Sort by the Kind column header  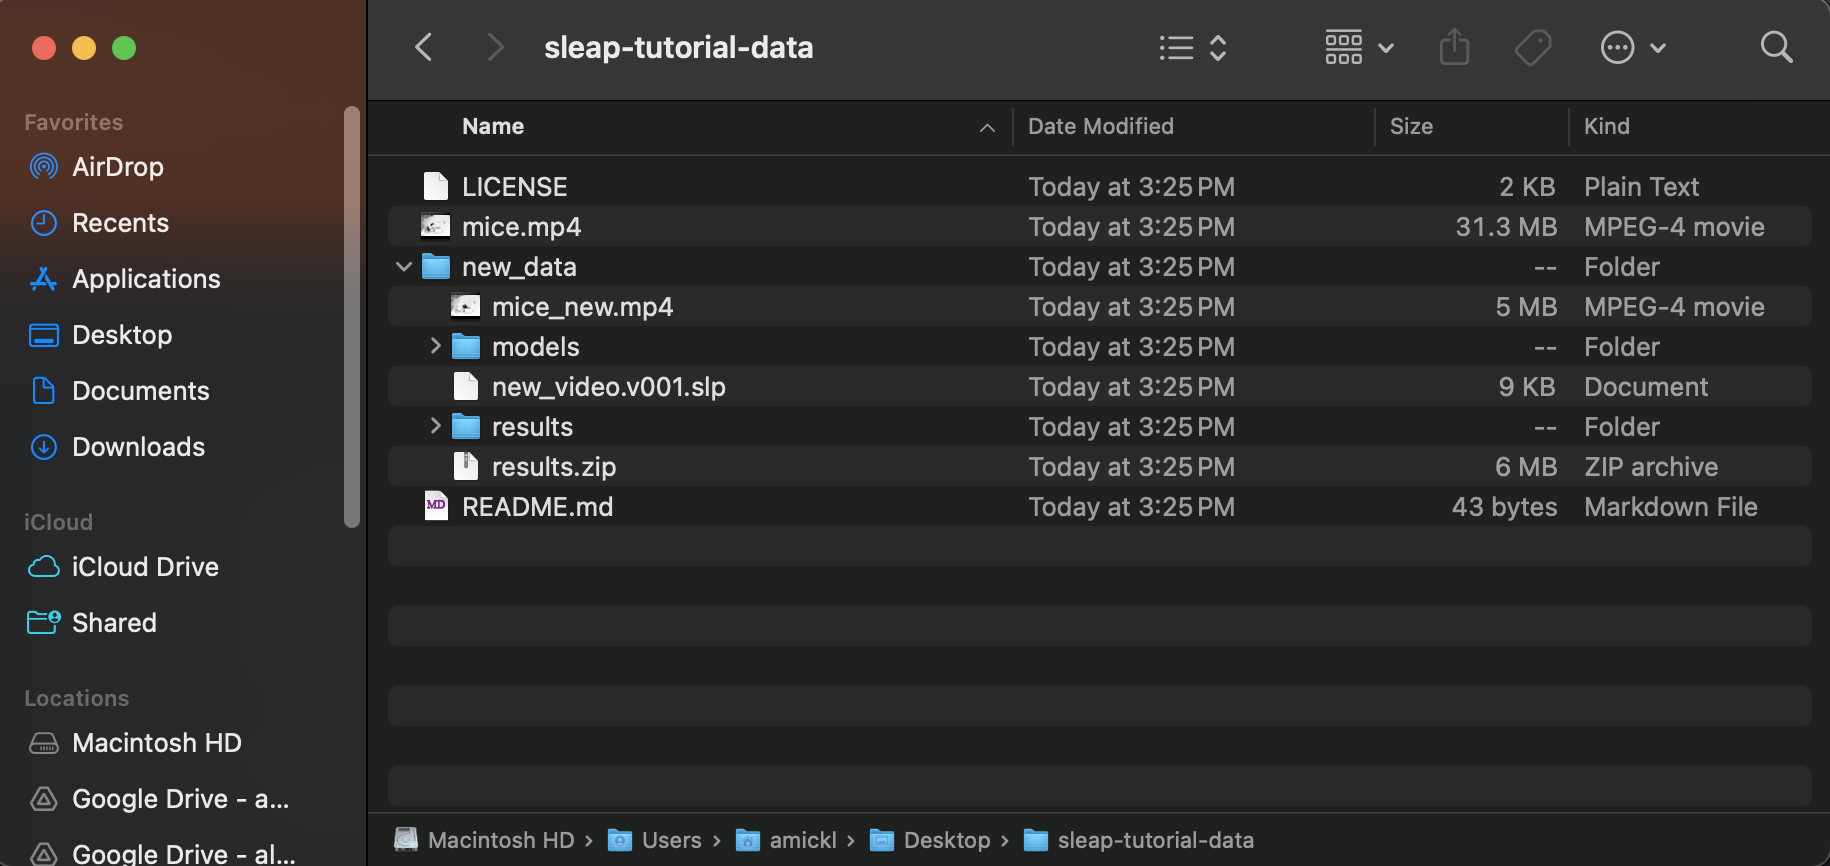(1607, 127)
